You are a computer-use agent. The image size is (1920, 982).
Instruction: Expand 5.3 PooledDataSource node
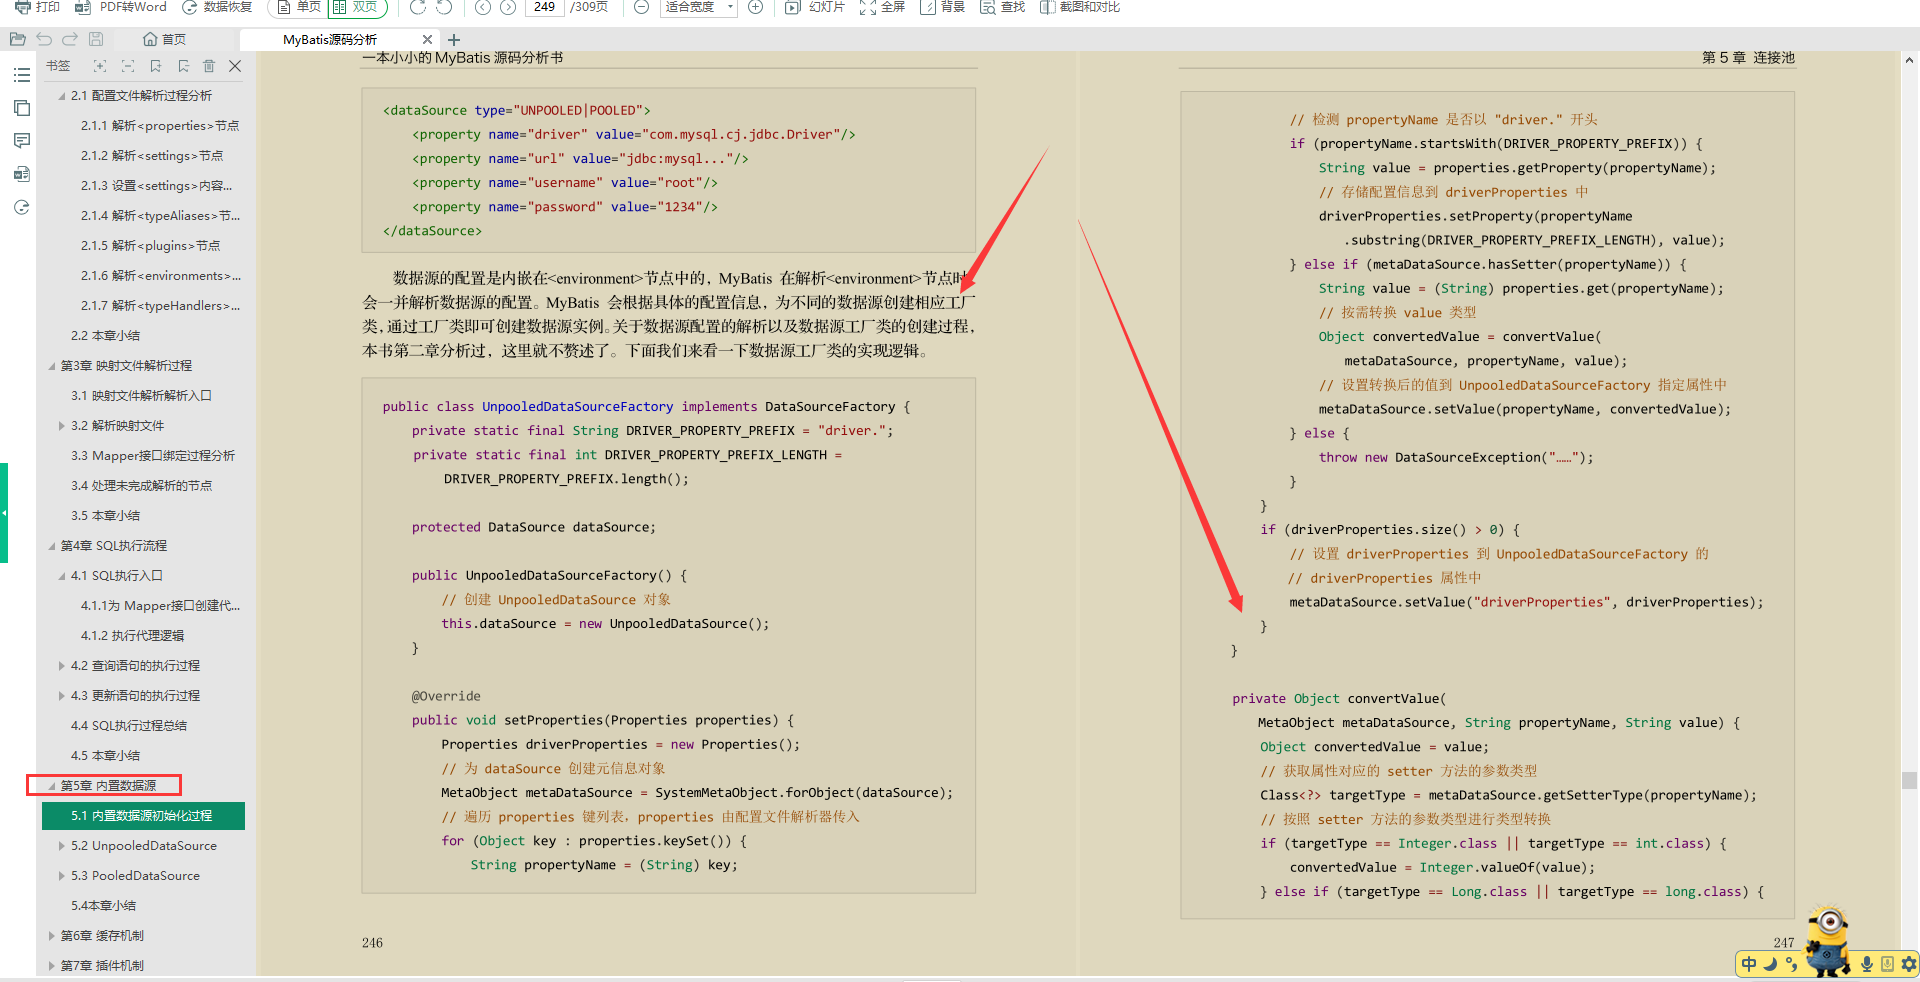pos(62,876)
